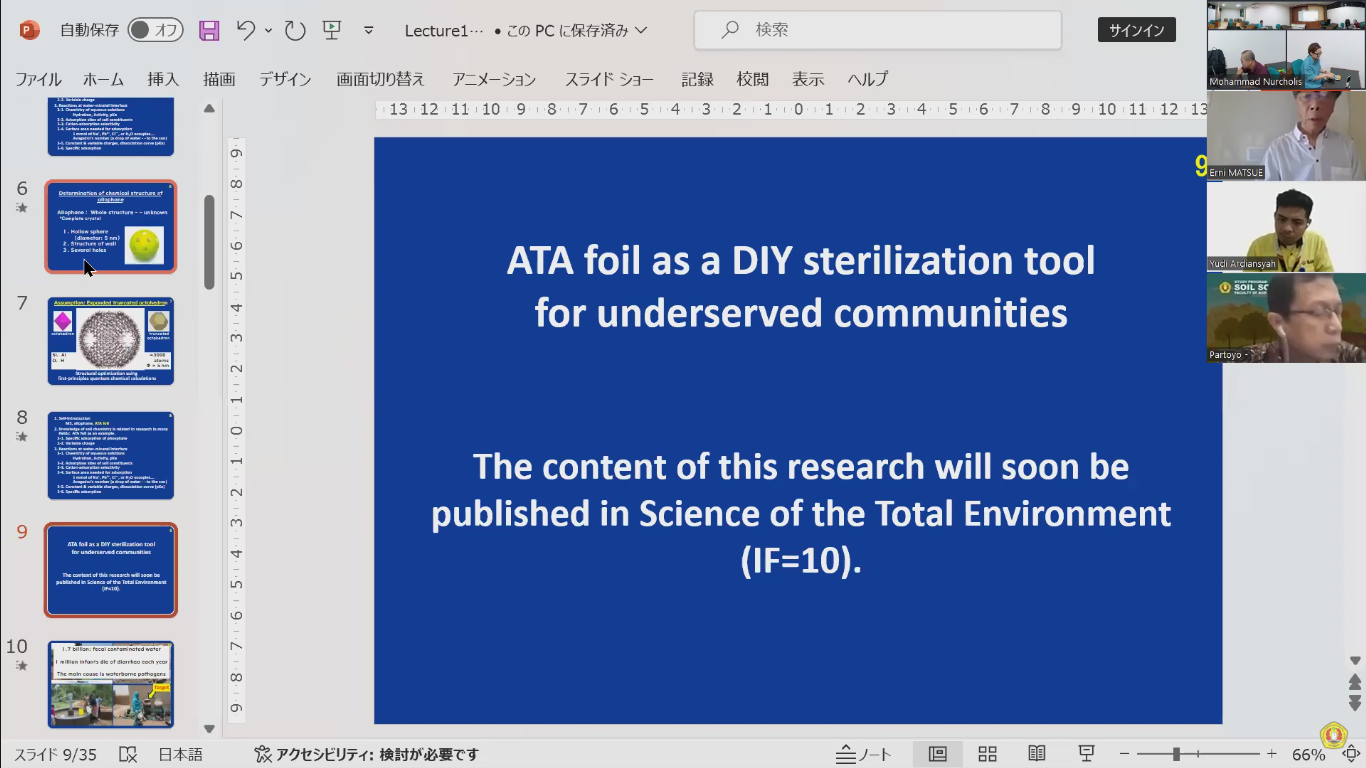Open the ヘルプ ribbon tab
This screenshot has height=768, width=1366.
click(x=868, y=79)
